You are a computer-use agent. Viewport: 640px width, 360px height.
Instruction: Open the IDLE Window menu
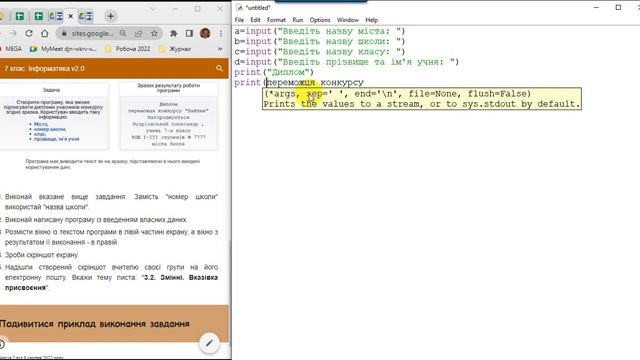(347, 20)
